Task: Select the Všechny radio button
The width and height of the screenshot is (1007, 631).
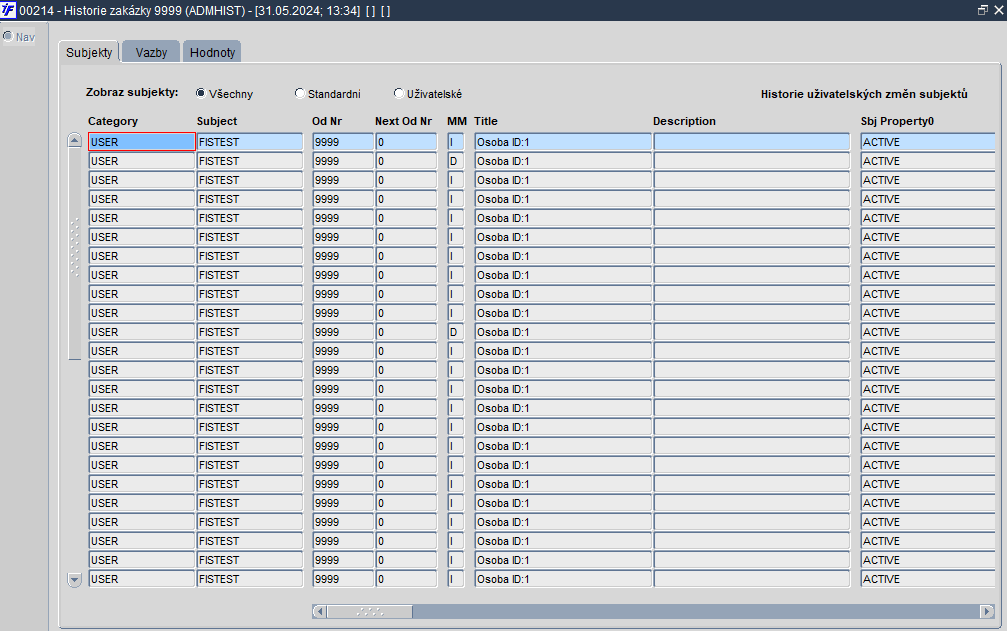Action: [x=200, y=93]
